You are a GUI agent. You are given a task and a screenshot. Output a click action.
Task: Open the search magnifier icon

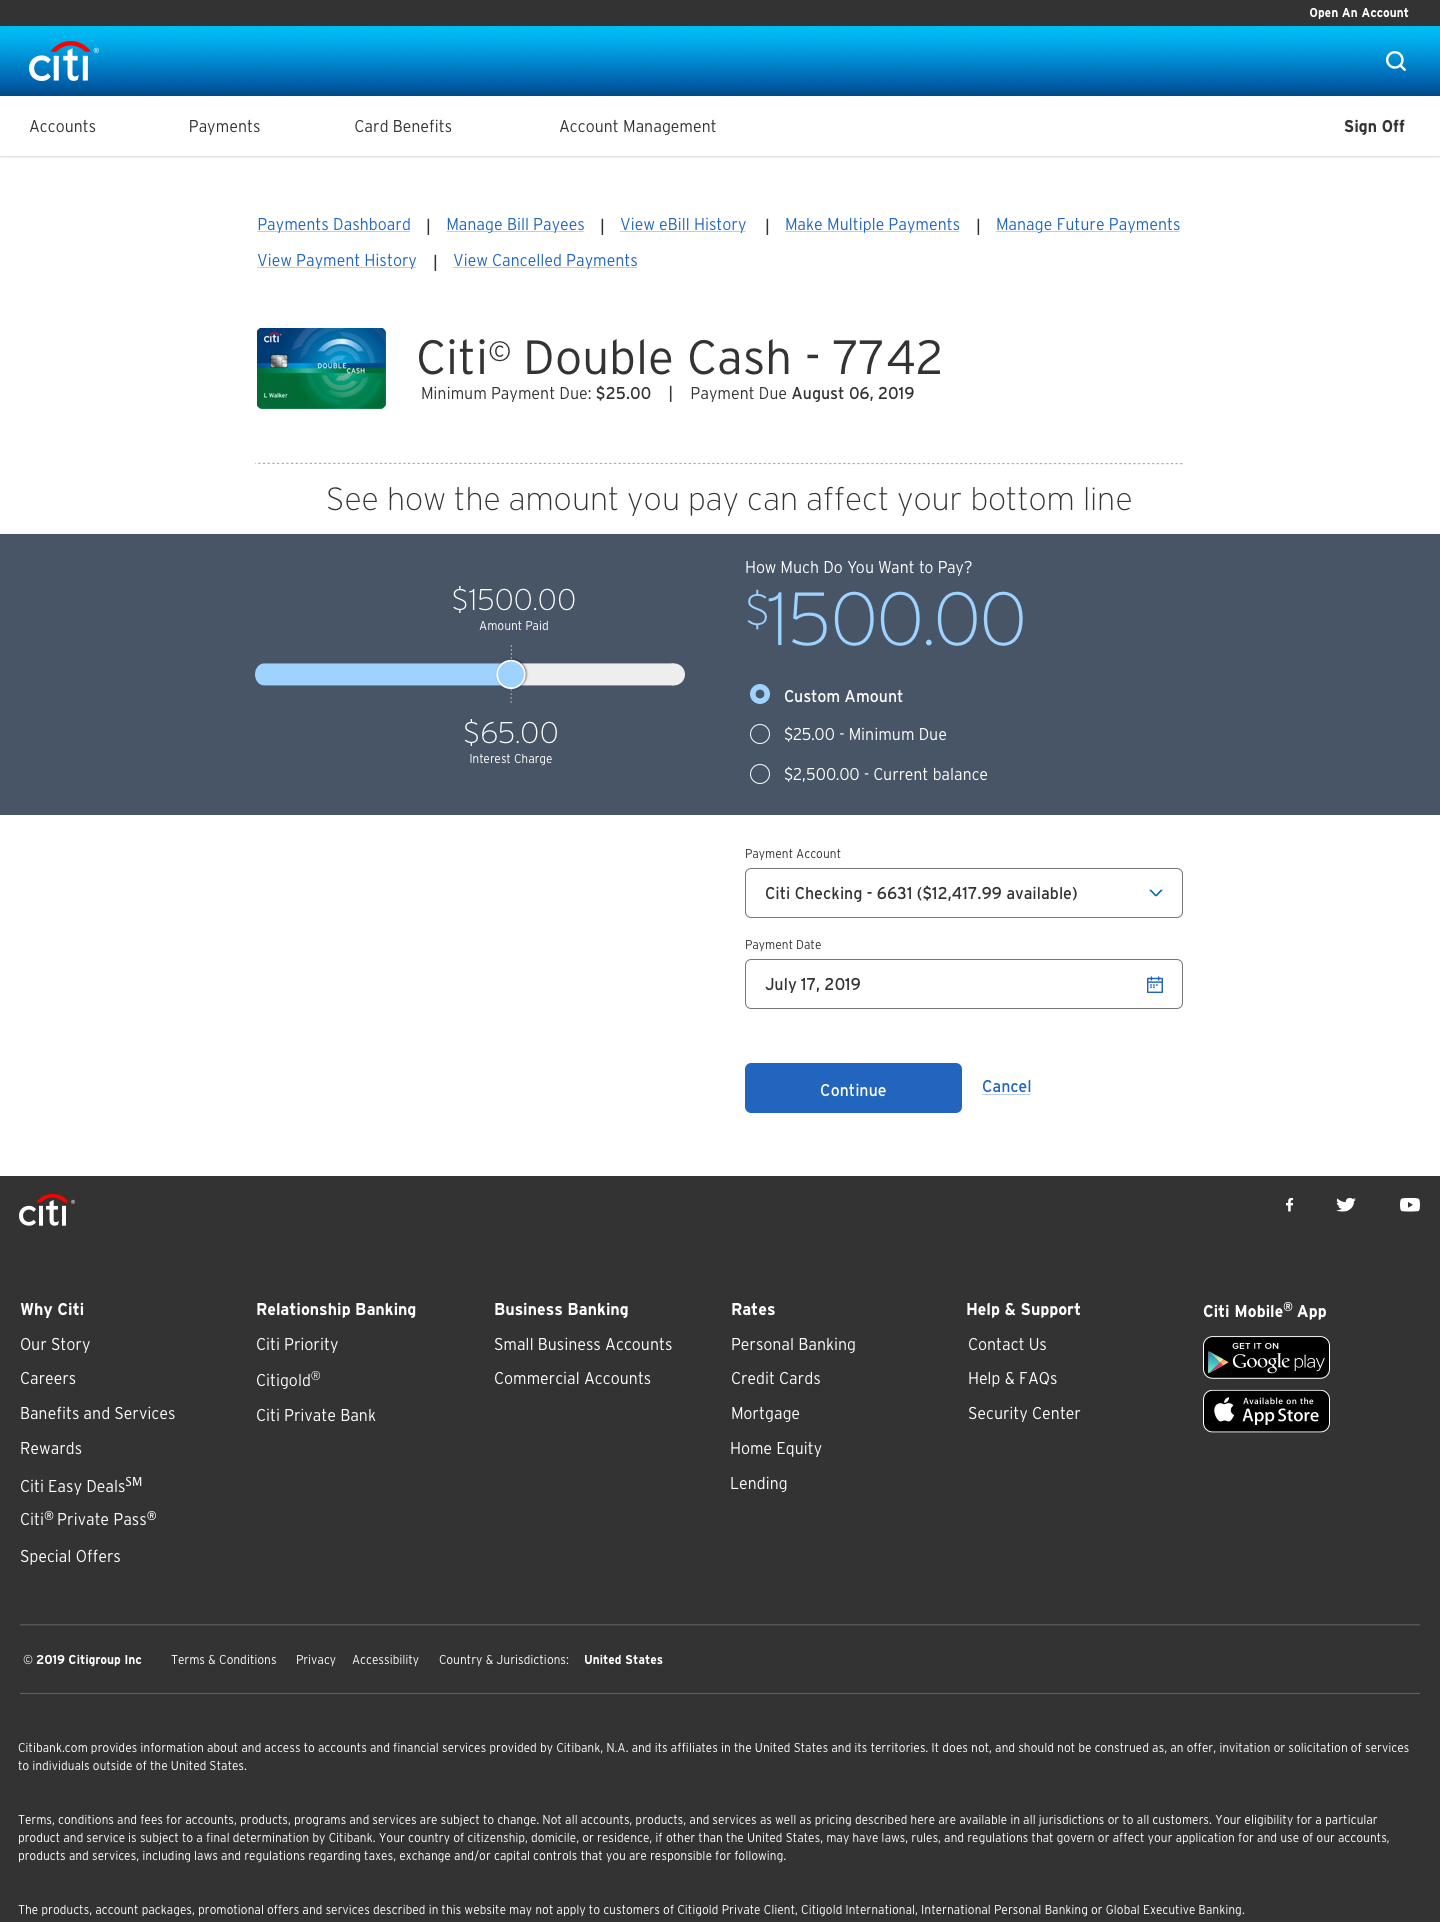1396,61
